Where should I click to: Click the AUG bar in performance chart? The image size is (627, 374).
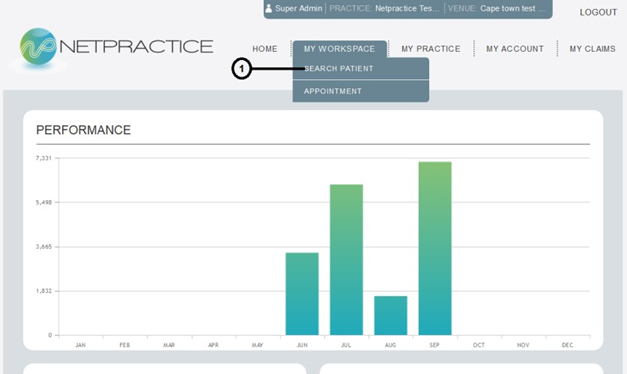coord(391,315)
